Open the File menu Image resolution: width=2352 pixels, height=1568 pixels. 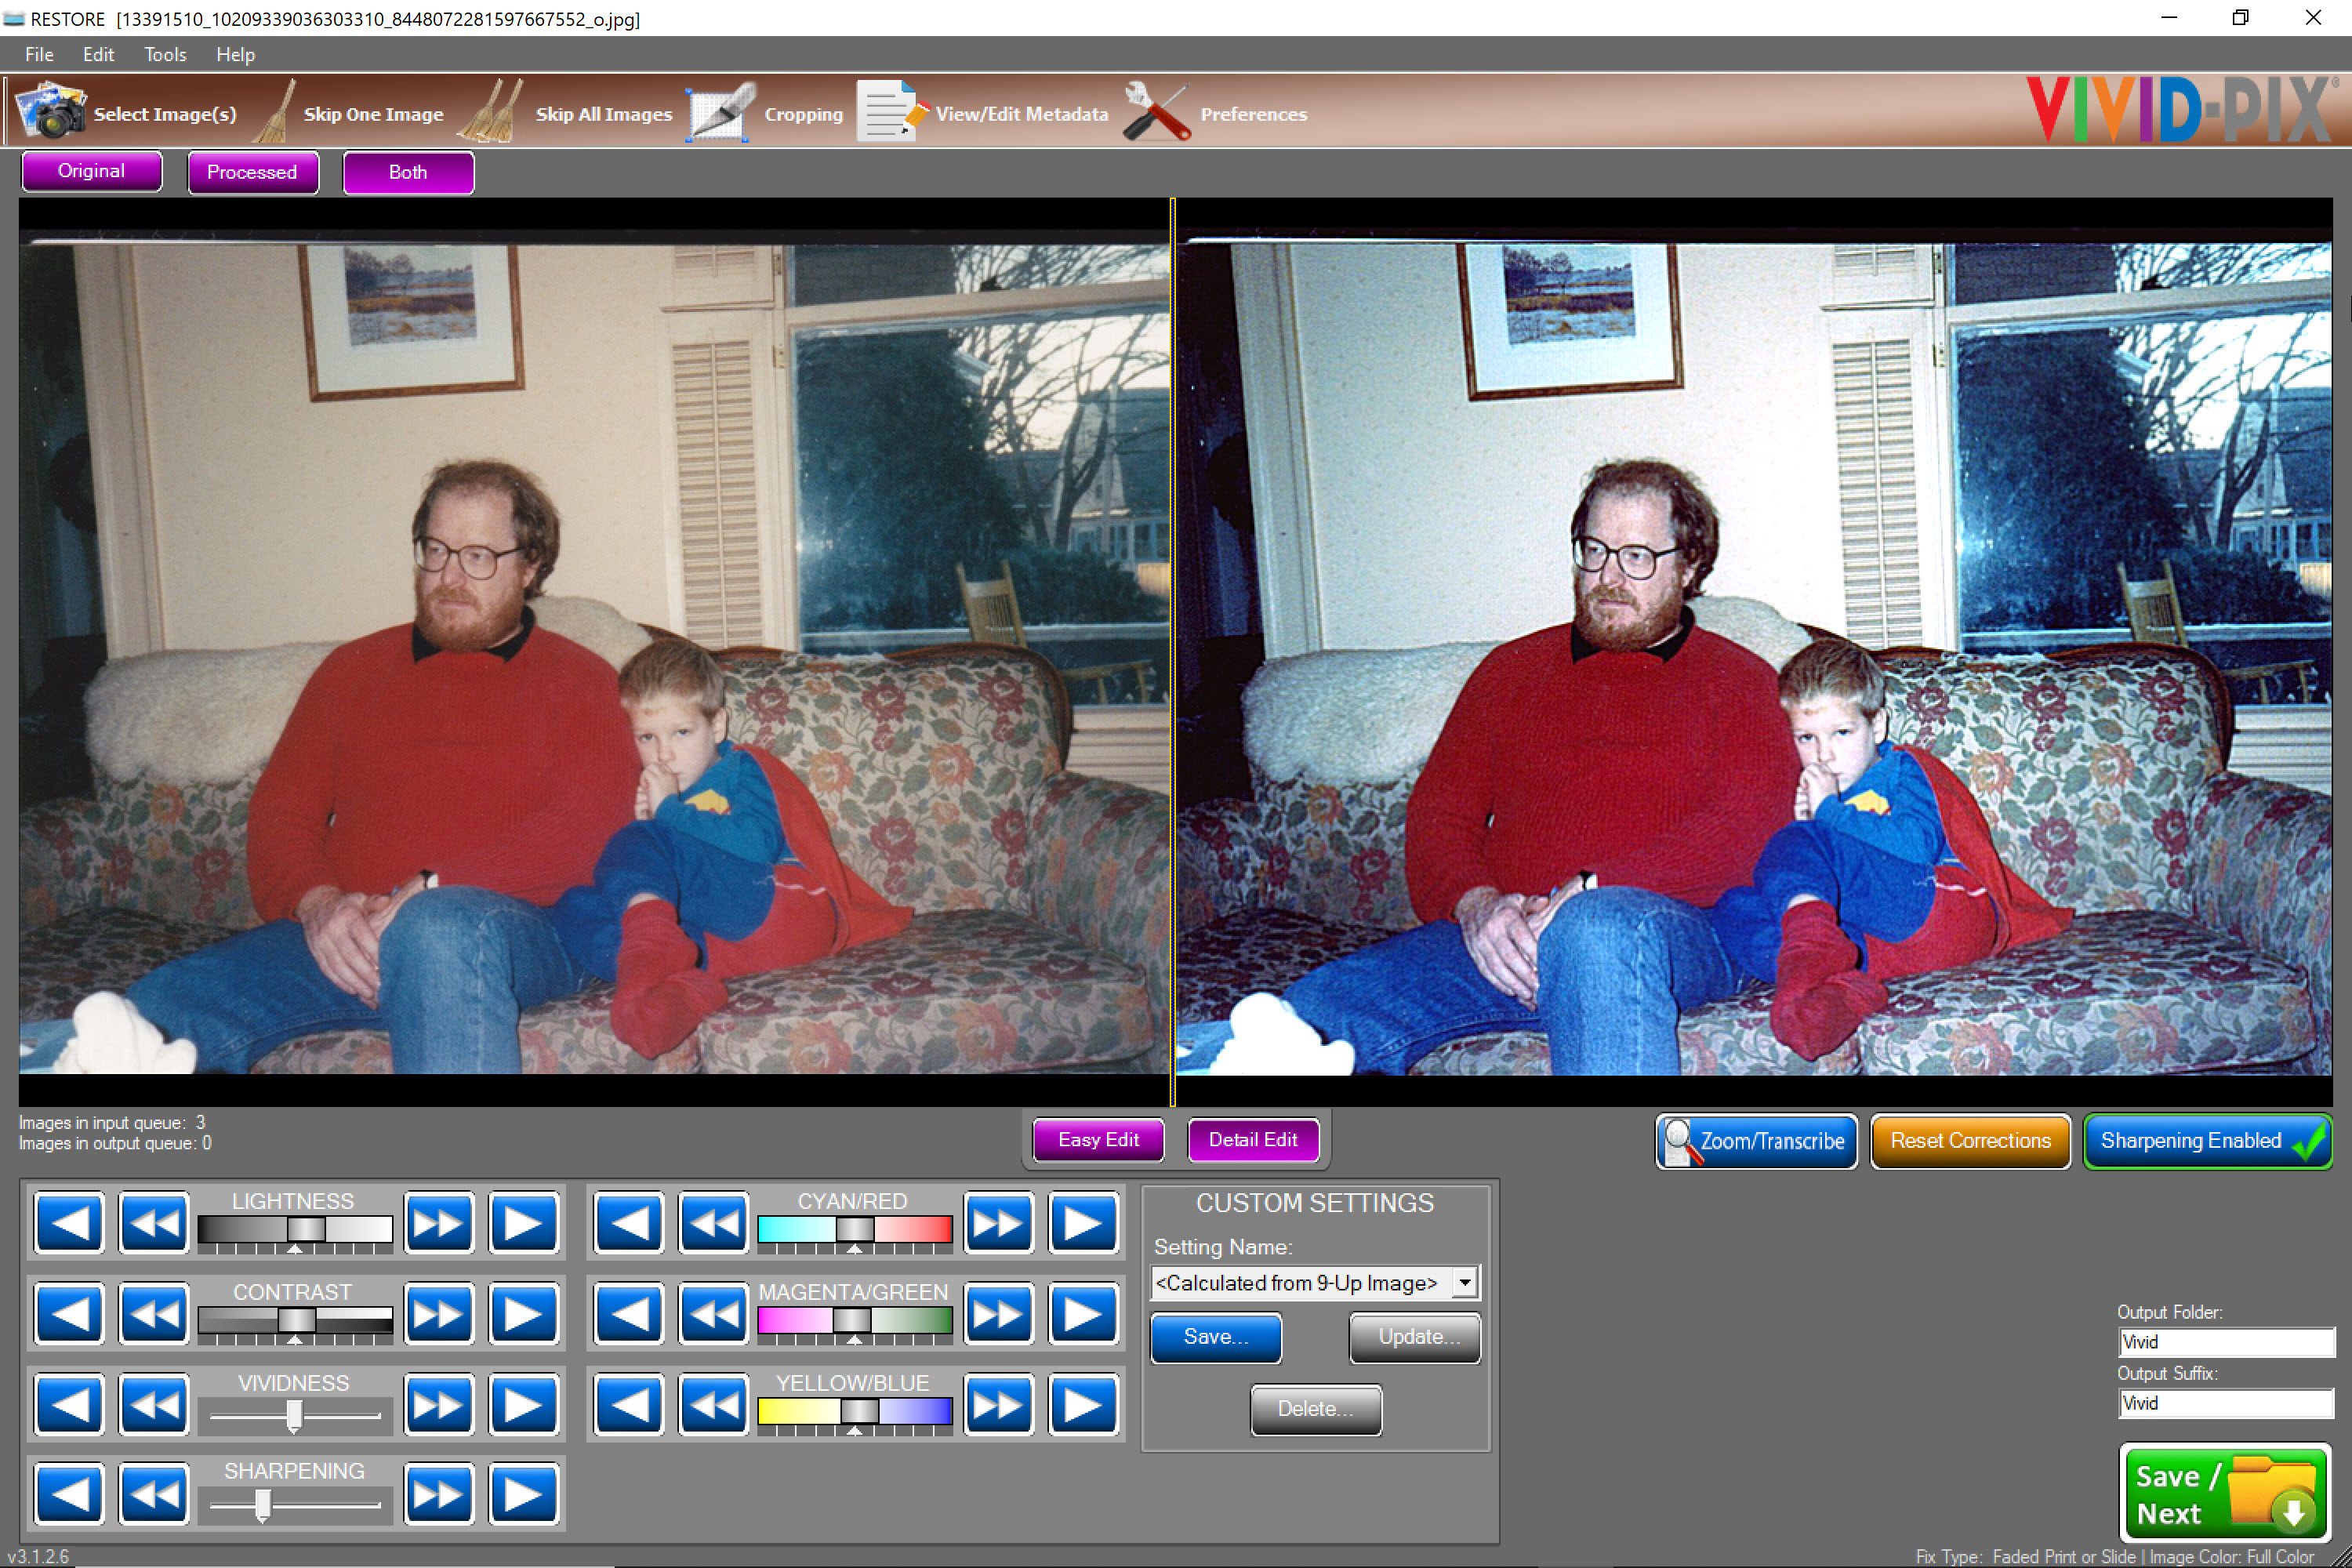click(x=39, y=54)
